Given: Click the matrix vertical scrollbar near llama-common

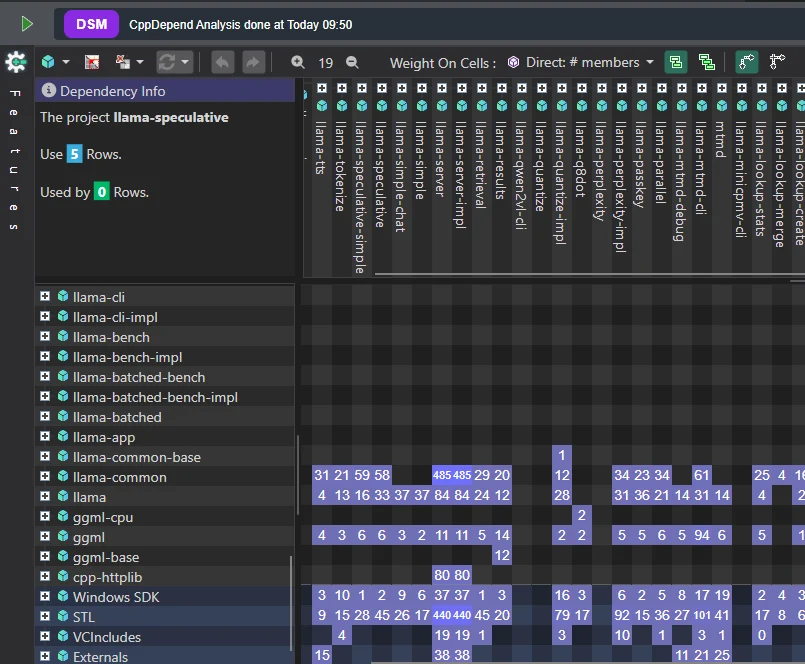Looking at the screenshot, I should pos(298,475).
